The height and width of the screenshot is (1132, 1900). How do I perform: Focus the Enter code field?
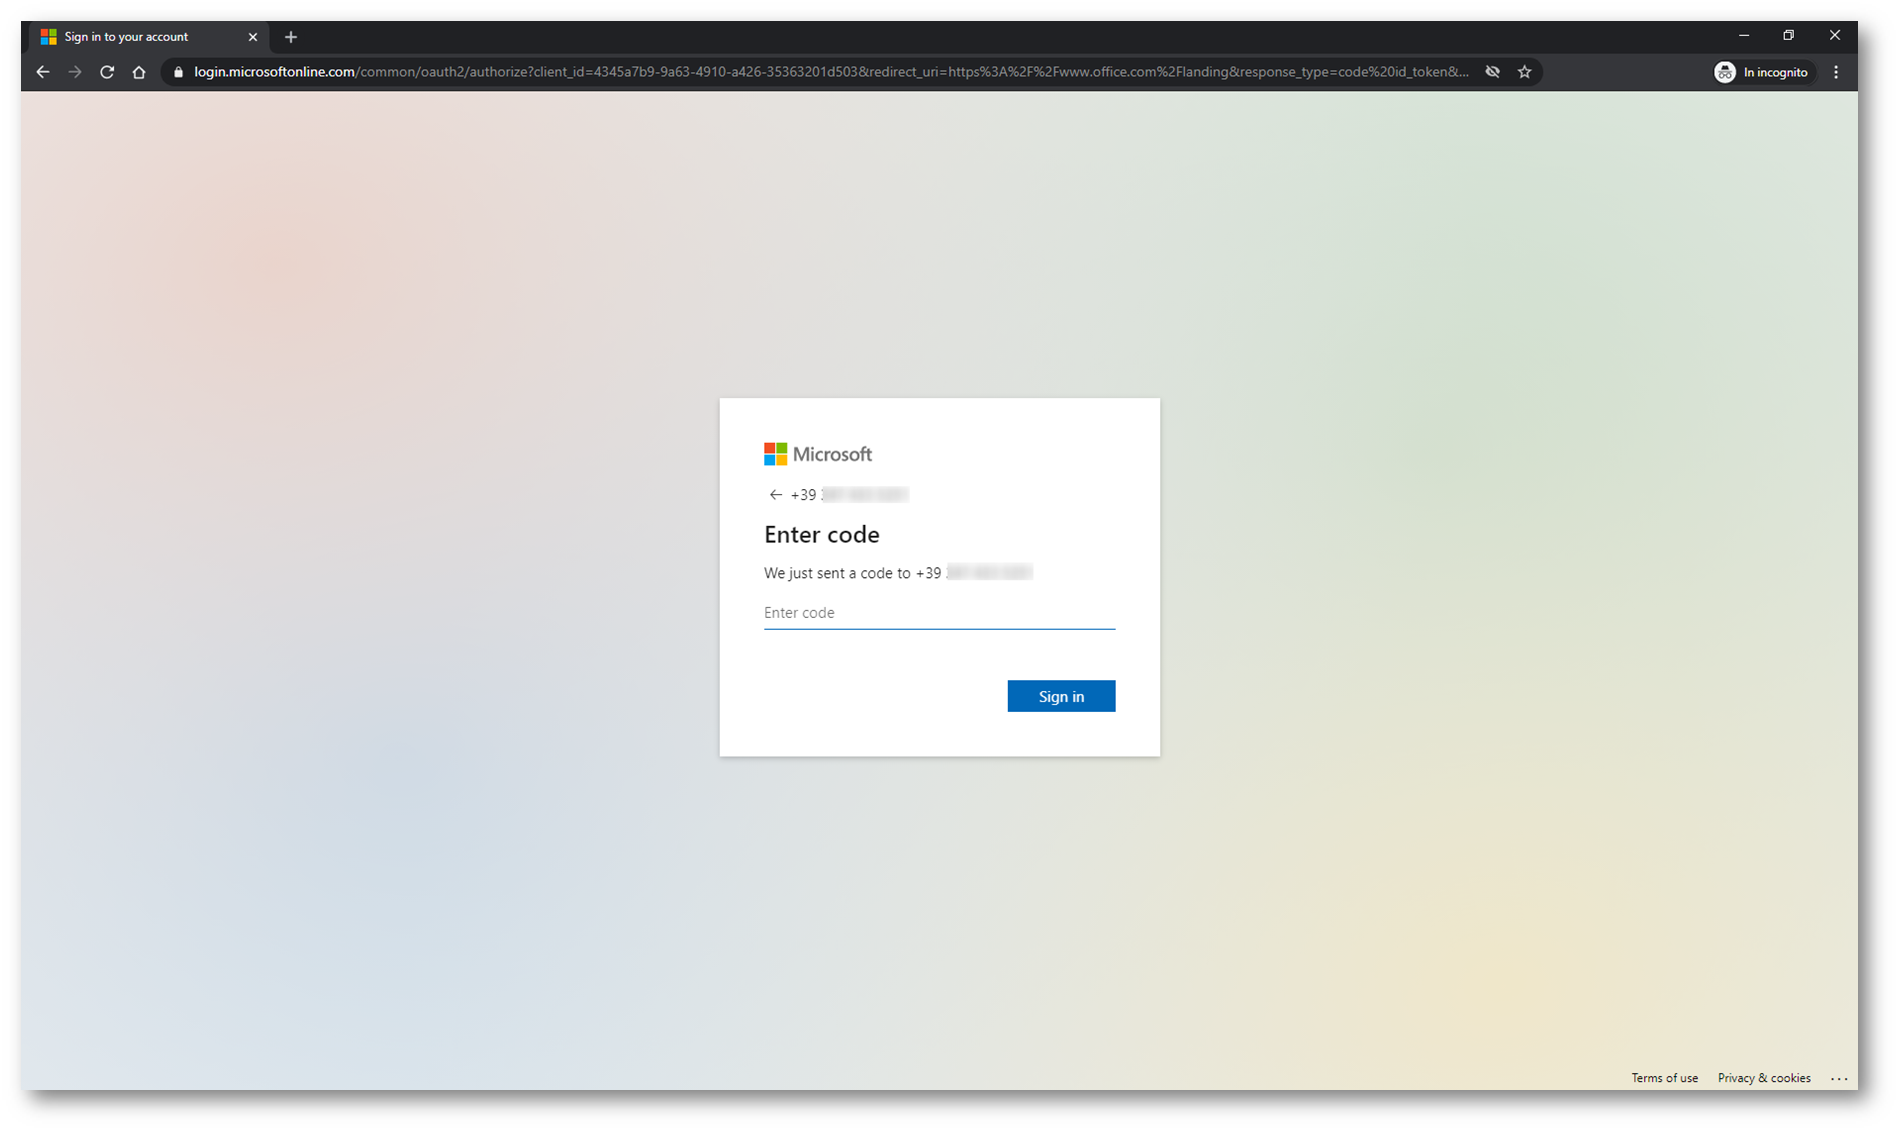(939, 613)
